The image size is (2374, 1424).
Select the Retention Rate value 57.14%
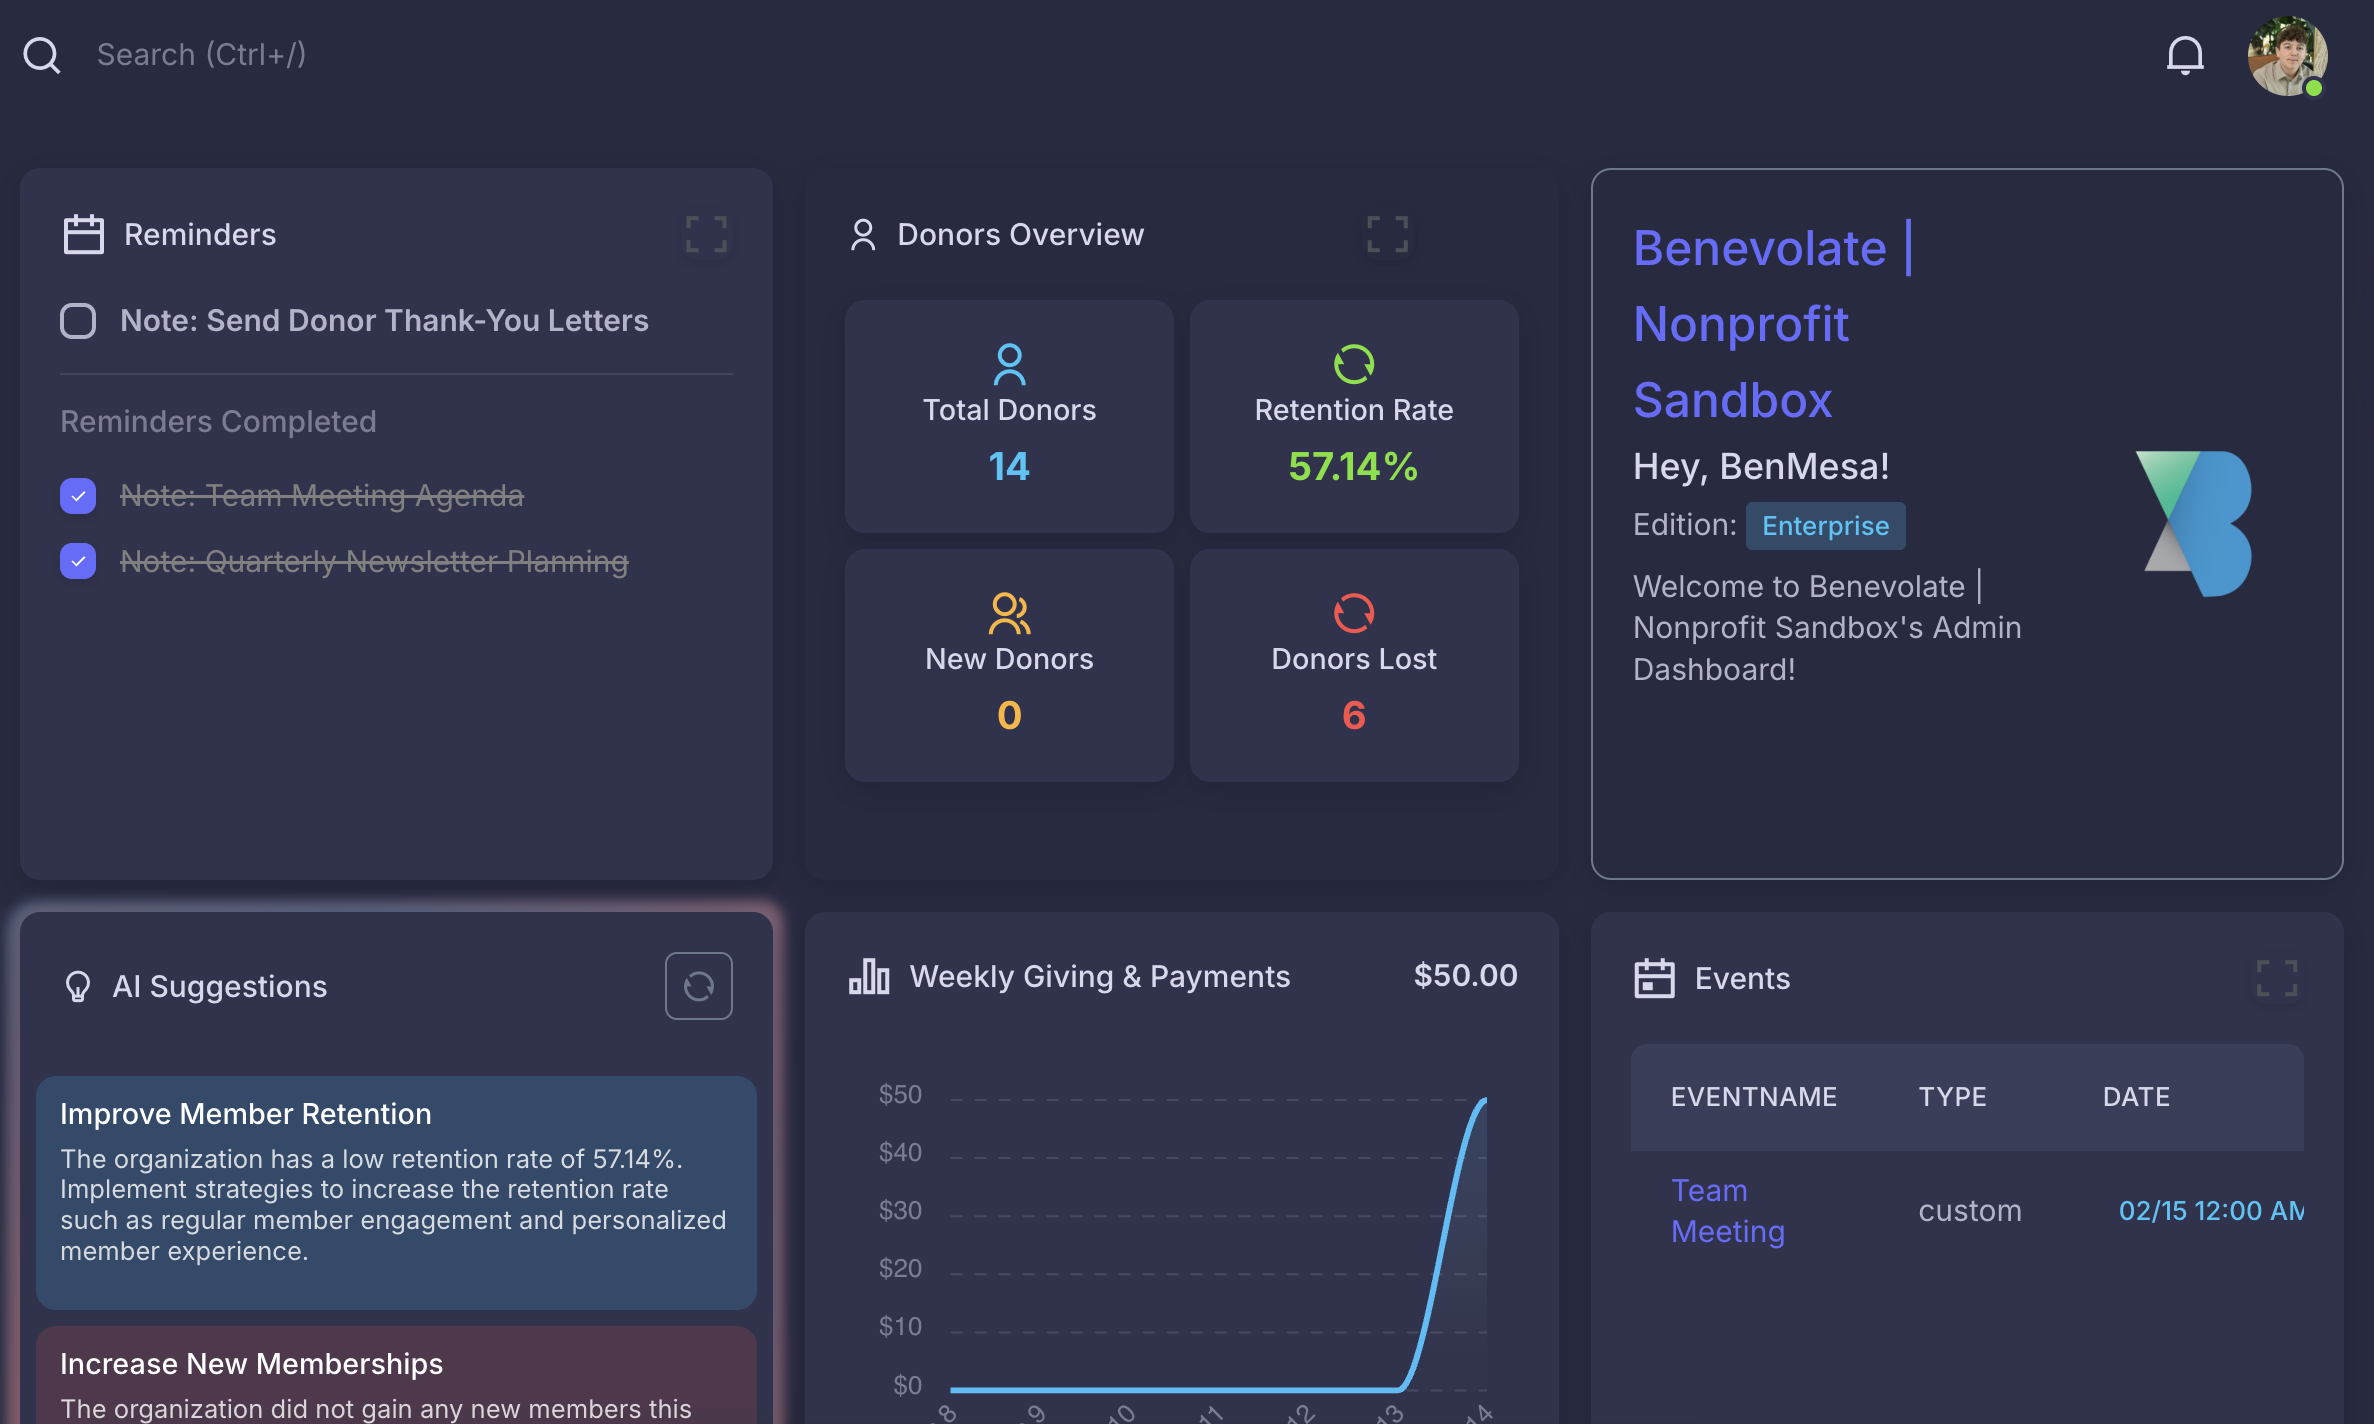coord(1353,466)
